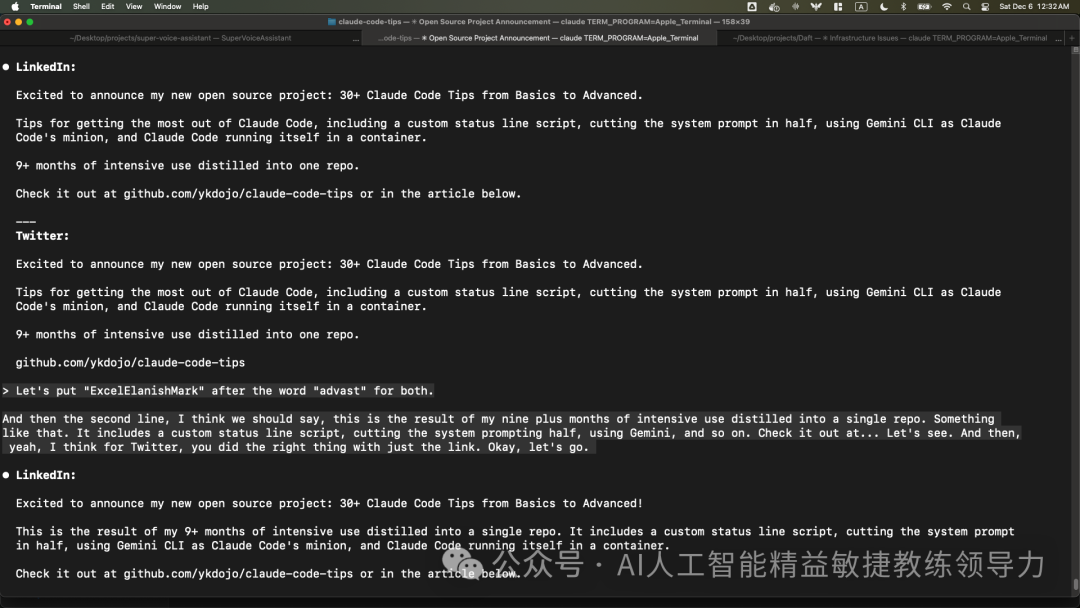Click the line 'This is the result of my 9+ months'
The image size is (1080, 608).
click(x=515, y=531)
